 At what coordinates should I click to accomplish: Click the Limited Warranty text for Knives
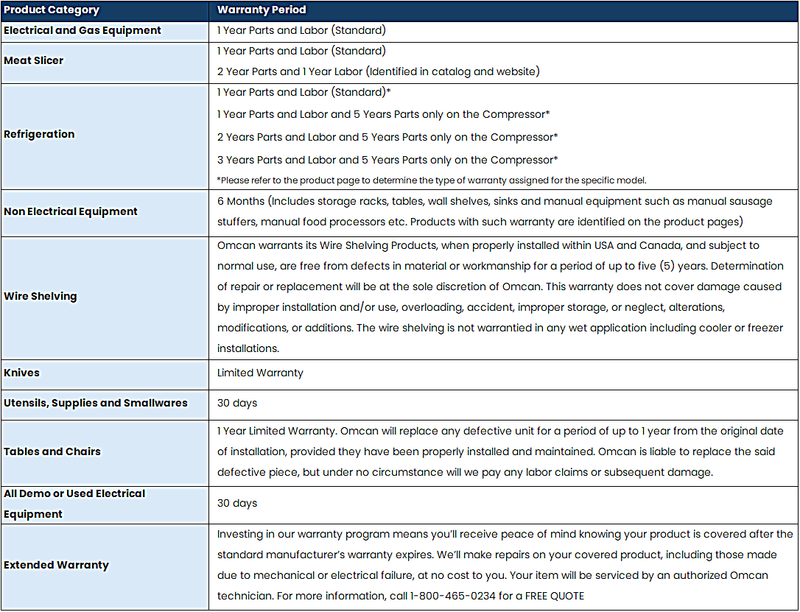point(260,373)
